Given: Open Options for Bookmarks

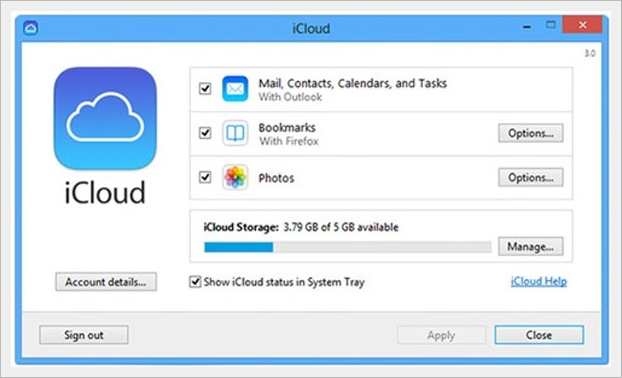Looking at the screenshot, I should [x=531, y=133].
